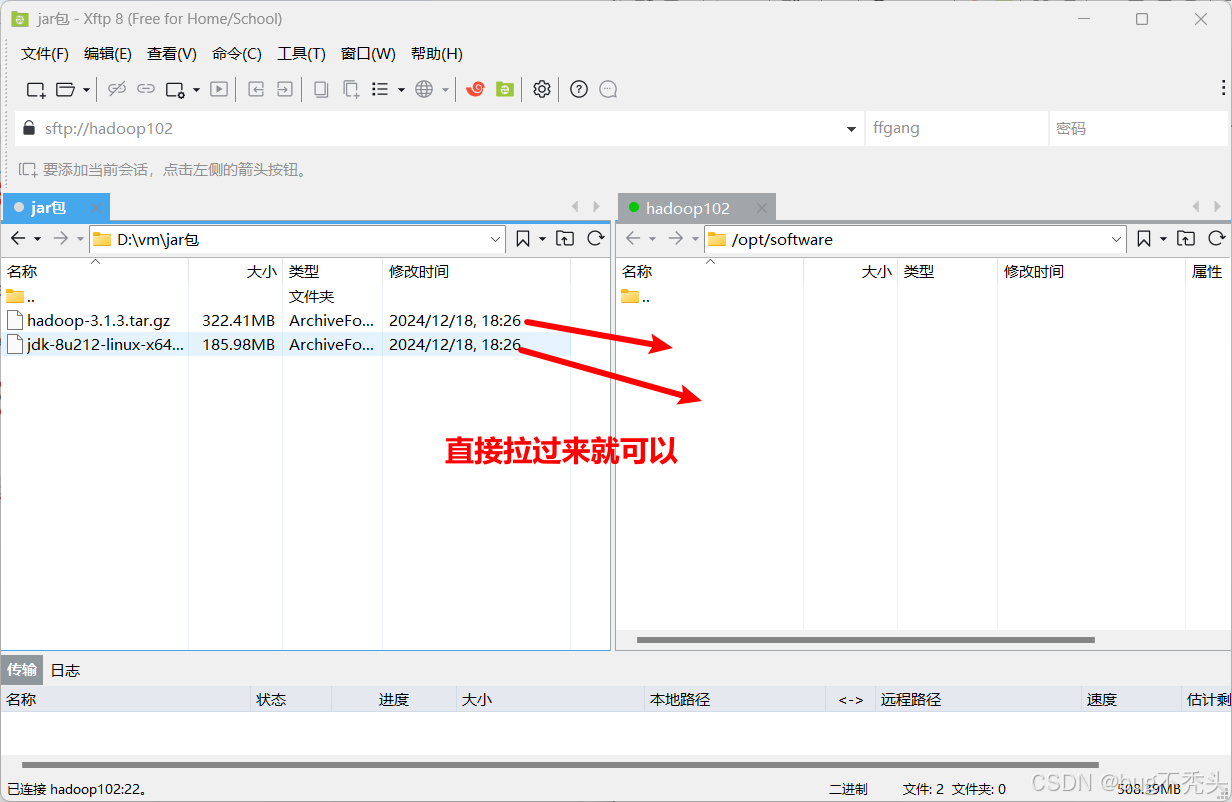Open the 查看(V) menu
1232x802 pixels.
coord(172,54)
